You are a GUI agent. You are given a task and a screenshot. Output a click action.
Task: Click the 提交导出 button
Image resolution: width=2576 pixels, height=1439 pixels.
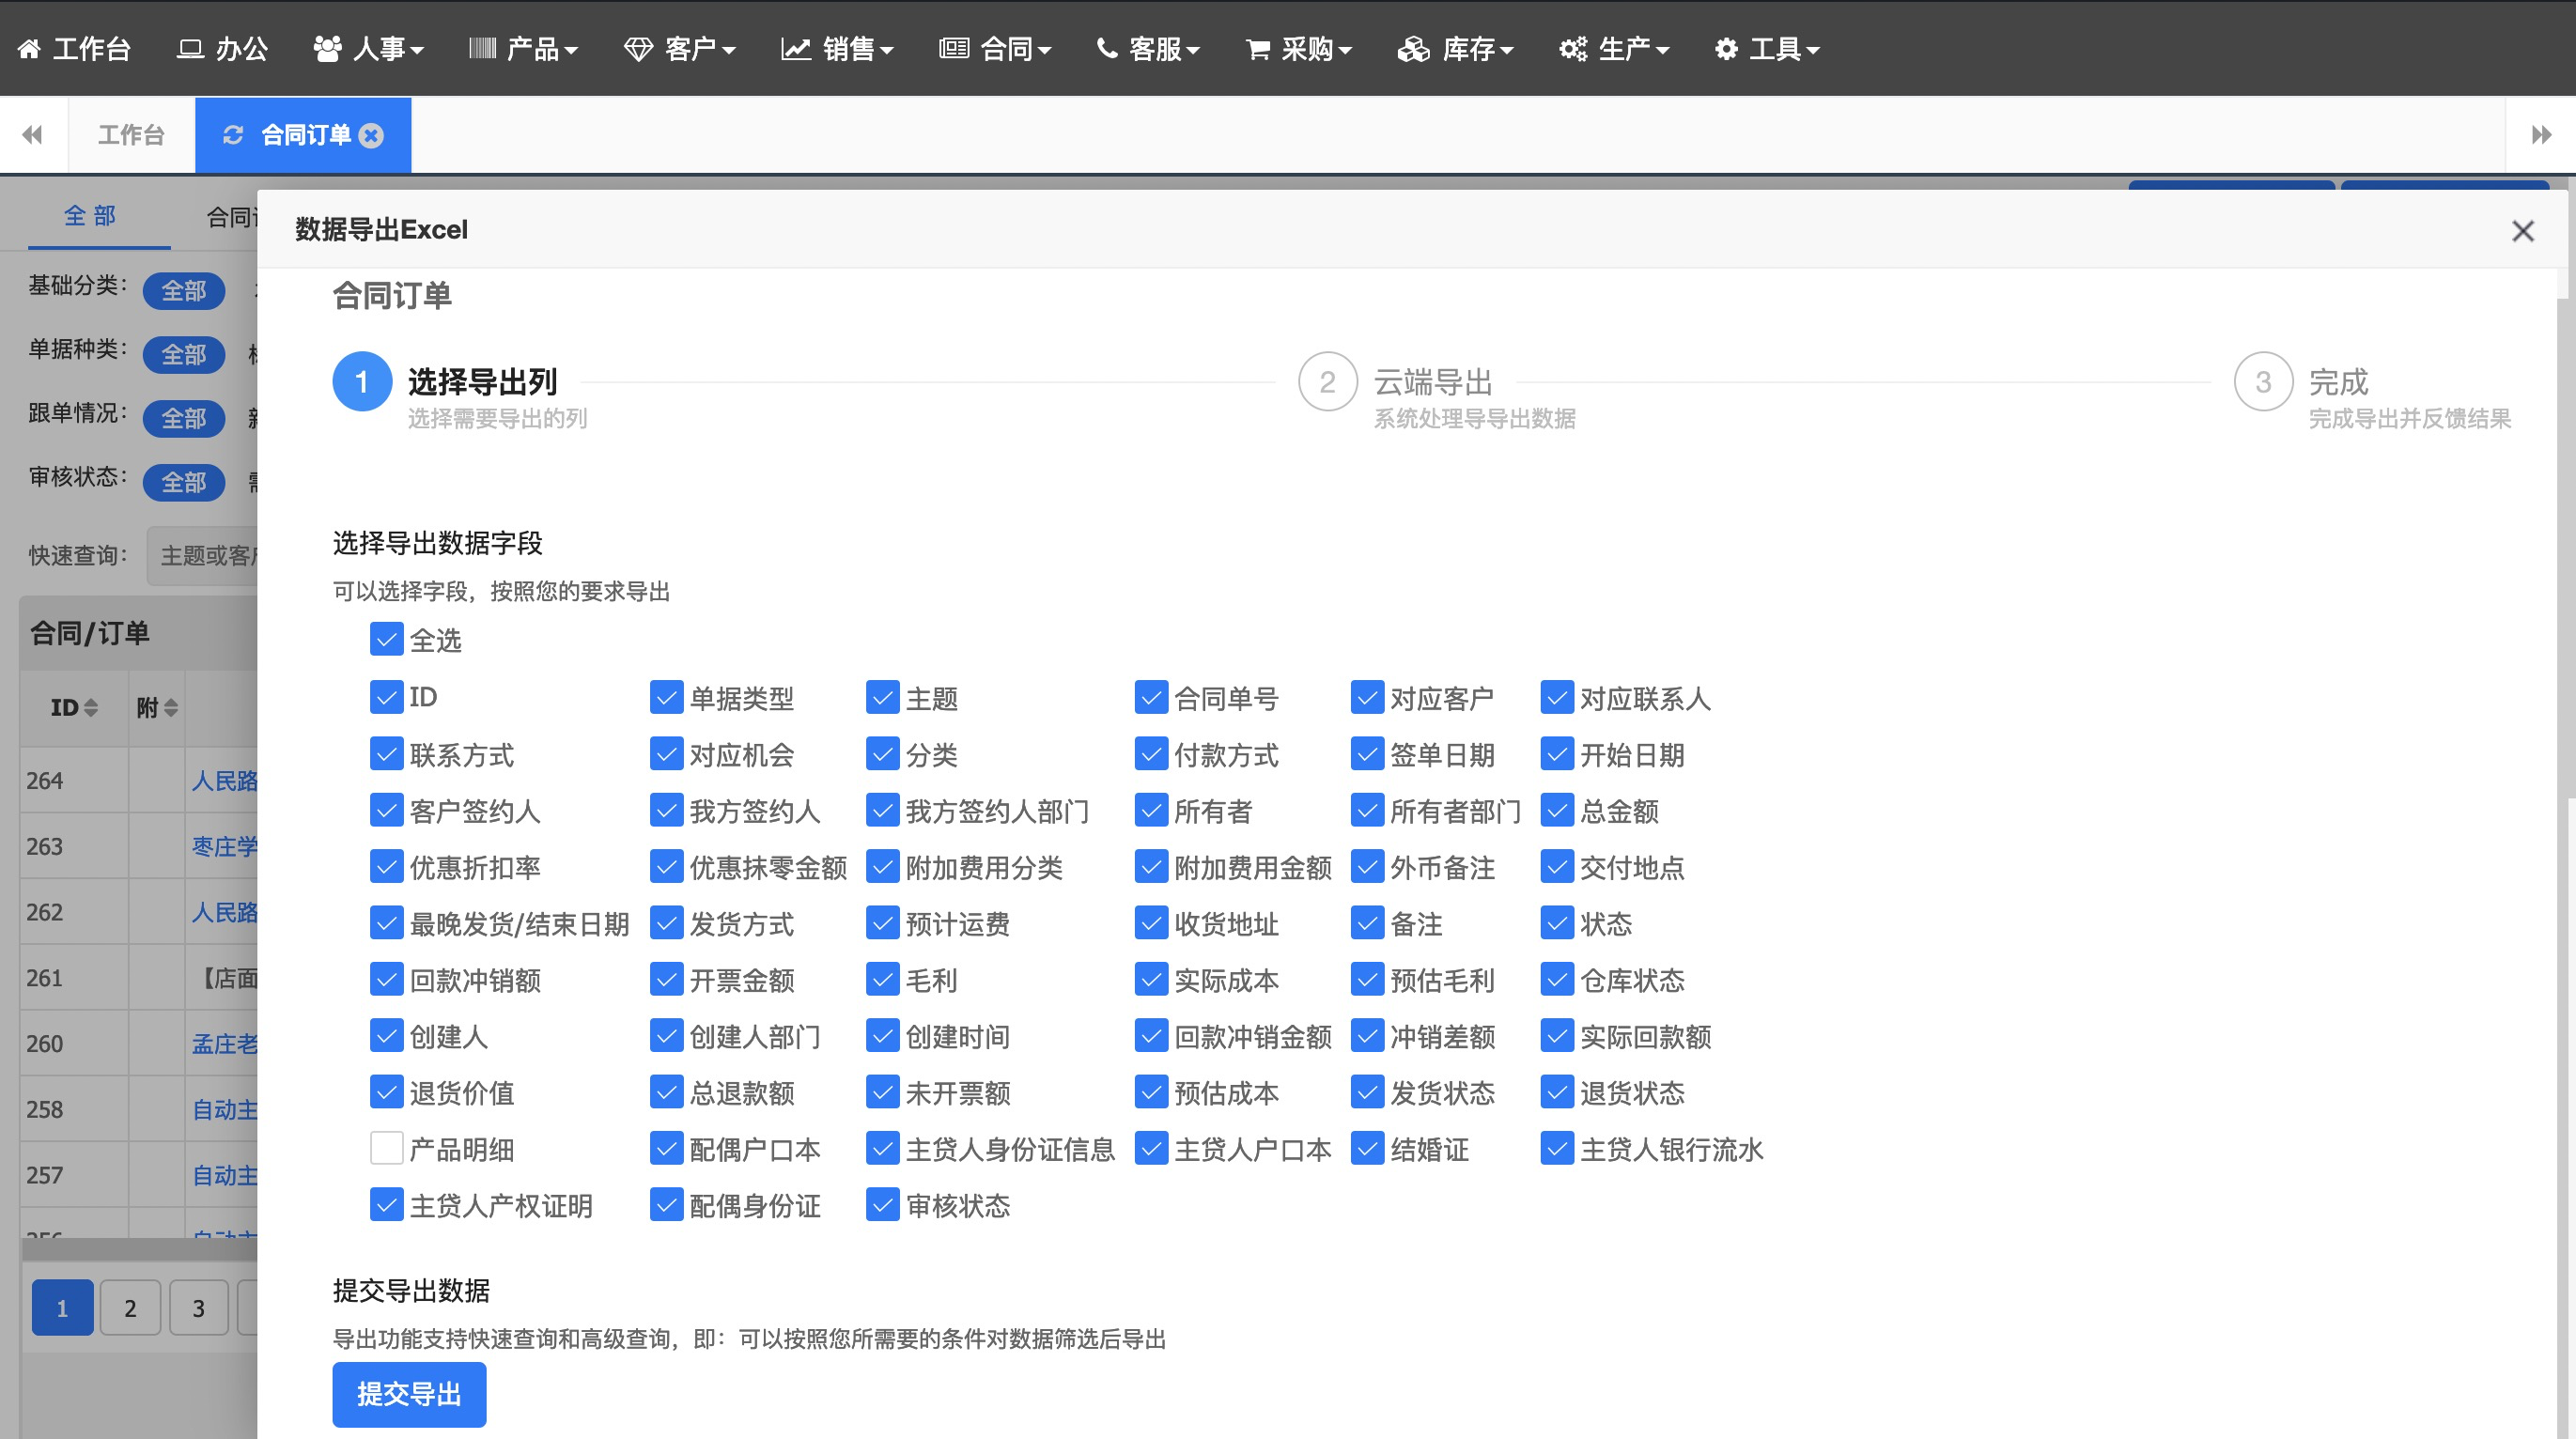point(409,1394)
